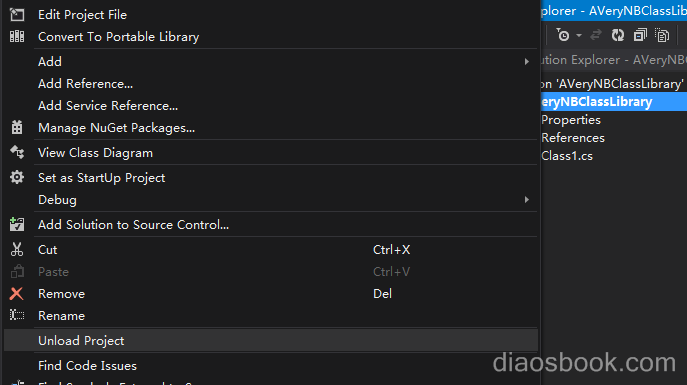Screen dimensions: 687x385
Task: Click the Refresh icon in Solution Explorer toolbar
Action: pyautogui.click(x=618, y=35)
